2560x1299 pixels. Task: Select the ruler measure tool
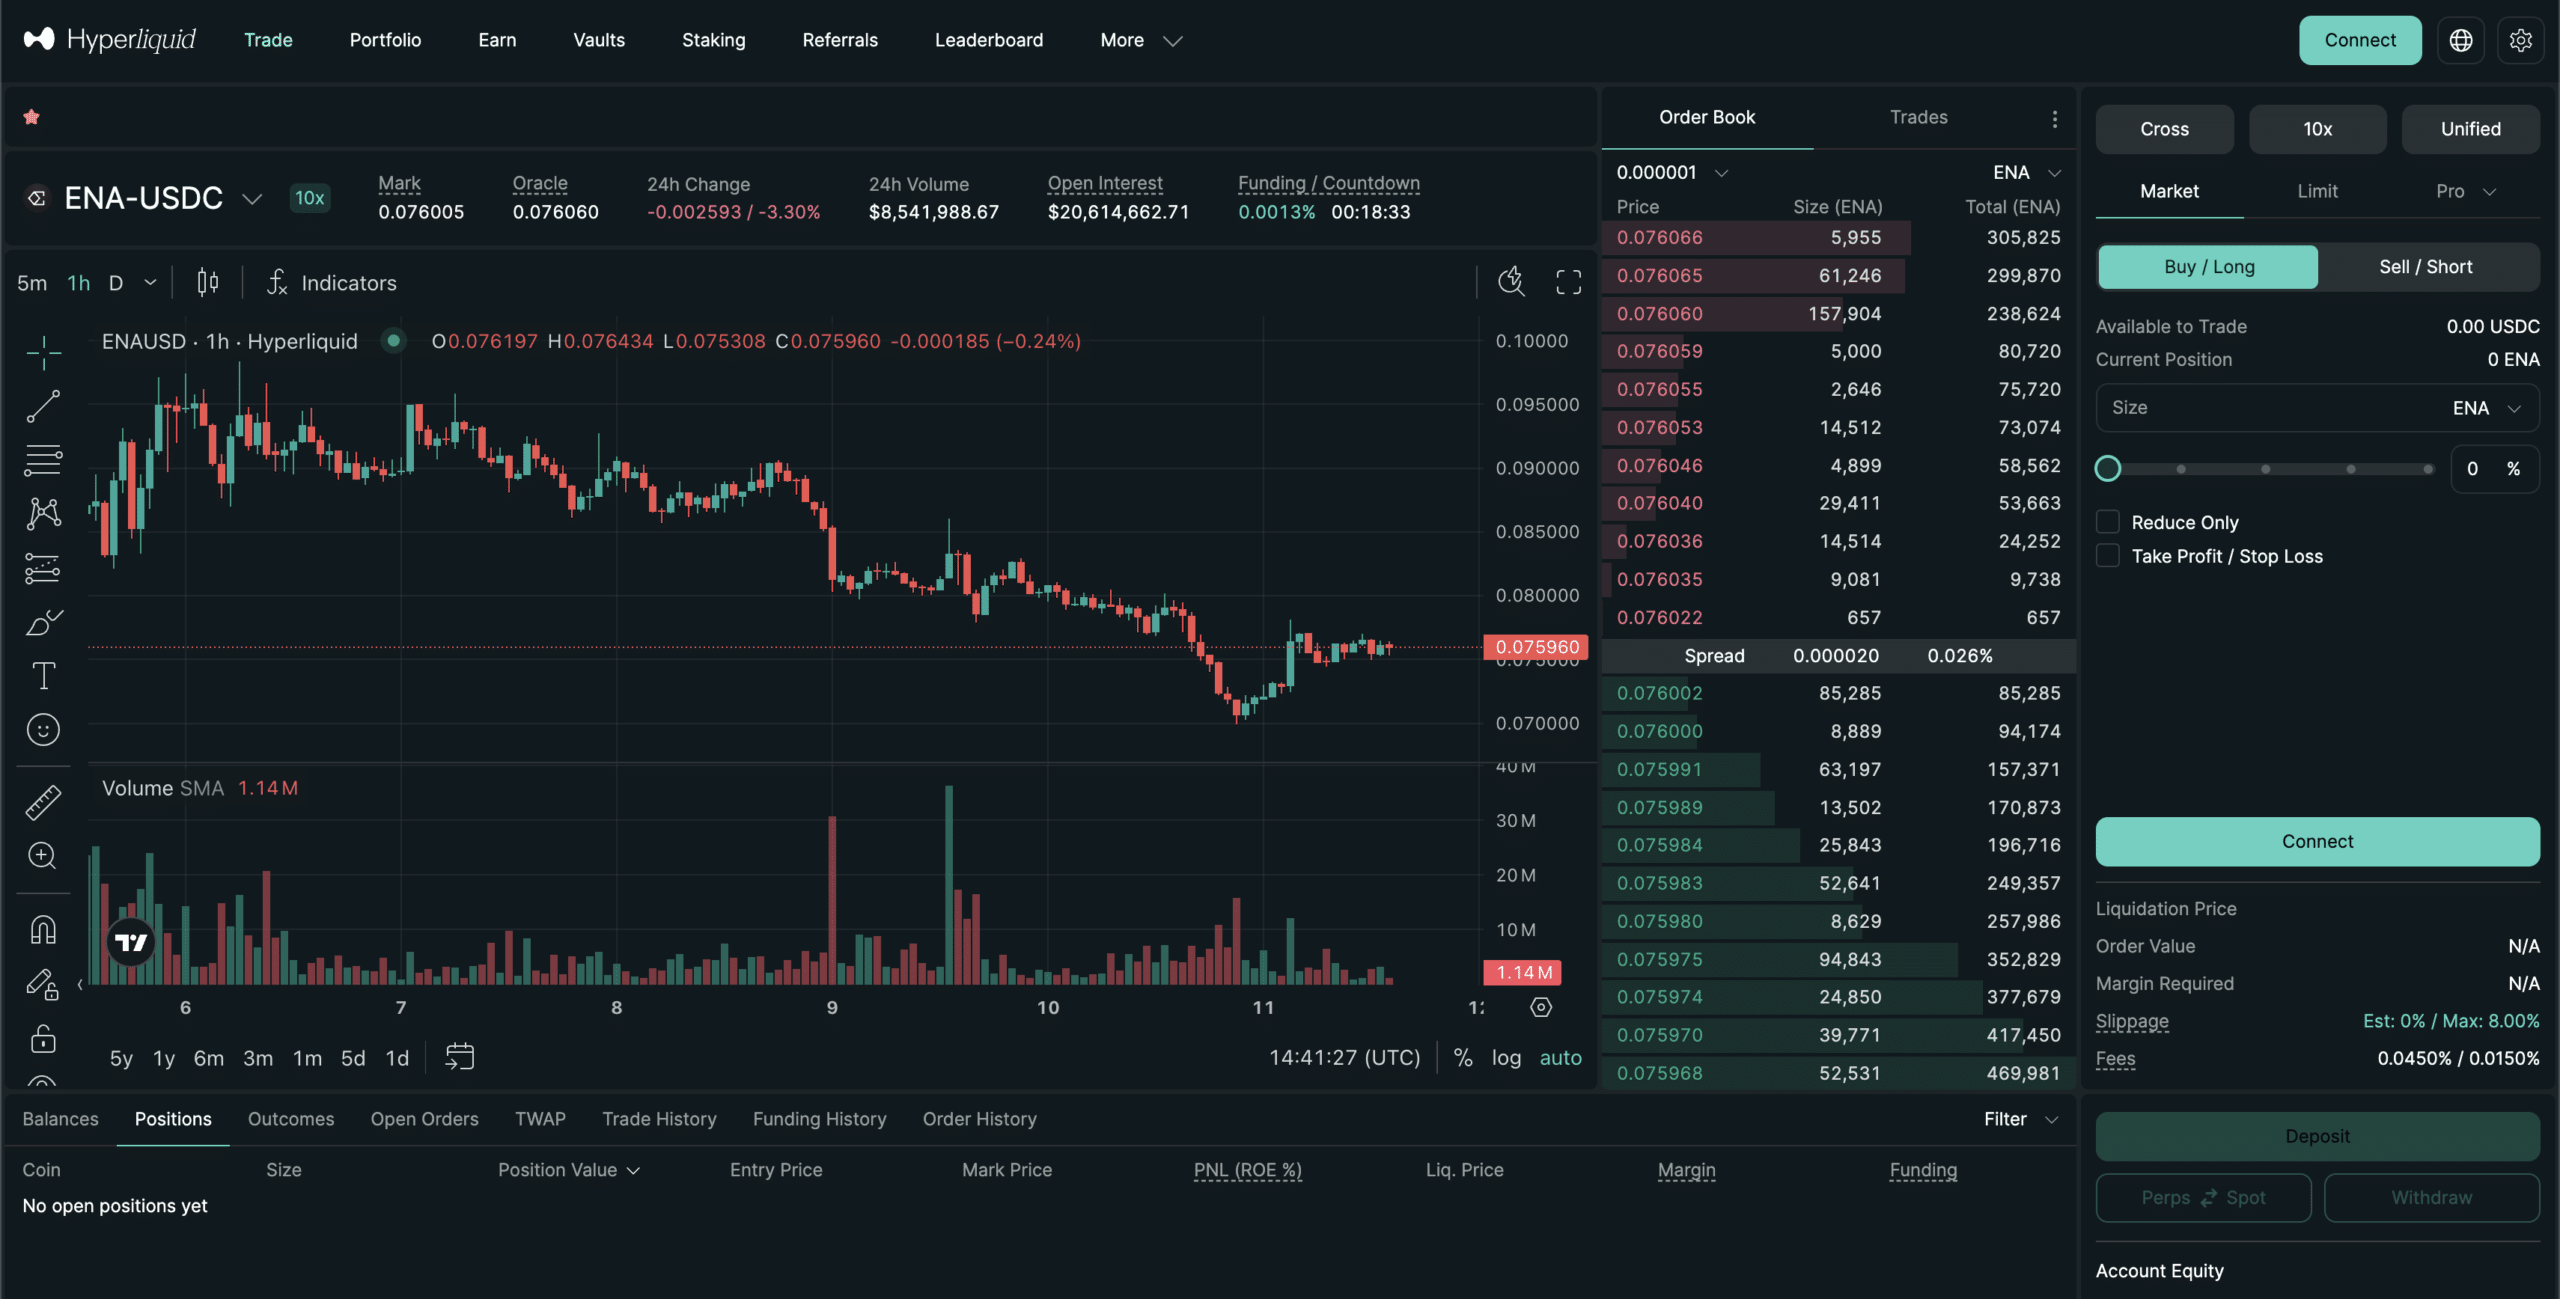[x=43, y=802]
